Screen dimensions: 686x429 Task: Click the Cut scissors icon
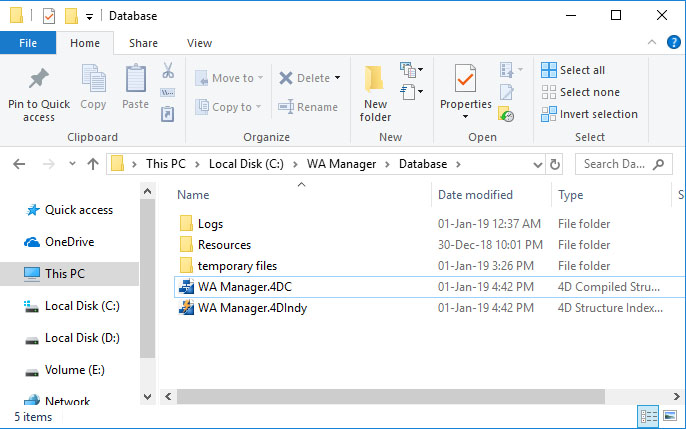(168, 70)
